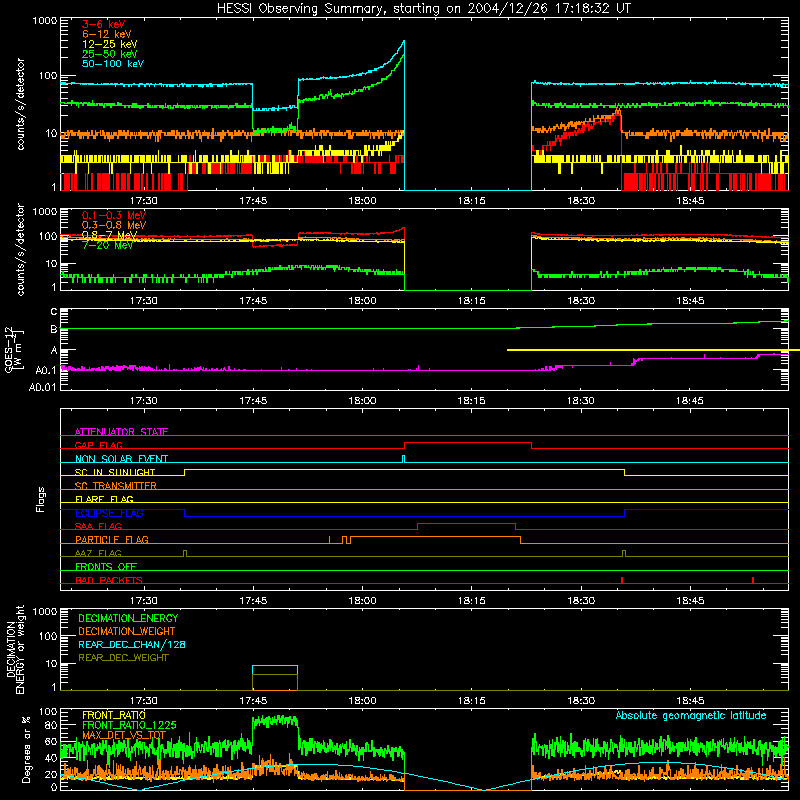Select the SC_TRANSMITTER flag label
This screenshot has width=800, height=800.
[116, 486]
